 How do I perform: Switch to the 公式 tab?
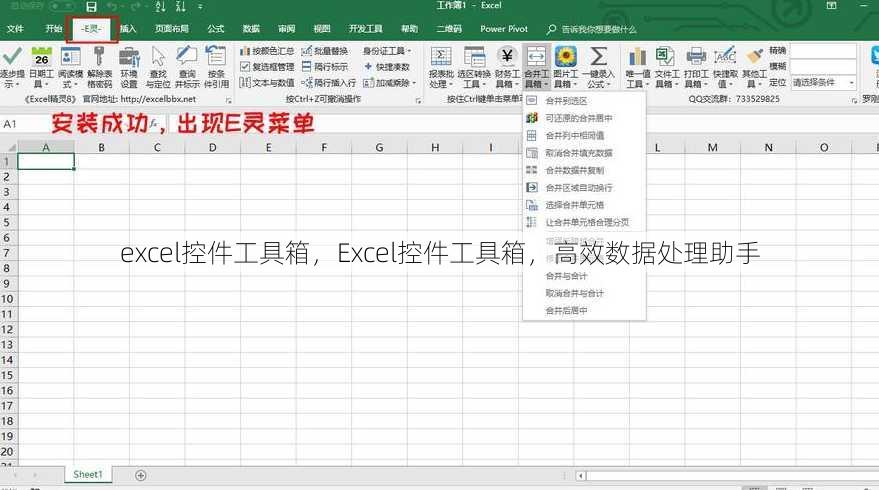pos(215,29)
